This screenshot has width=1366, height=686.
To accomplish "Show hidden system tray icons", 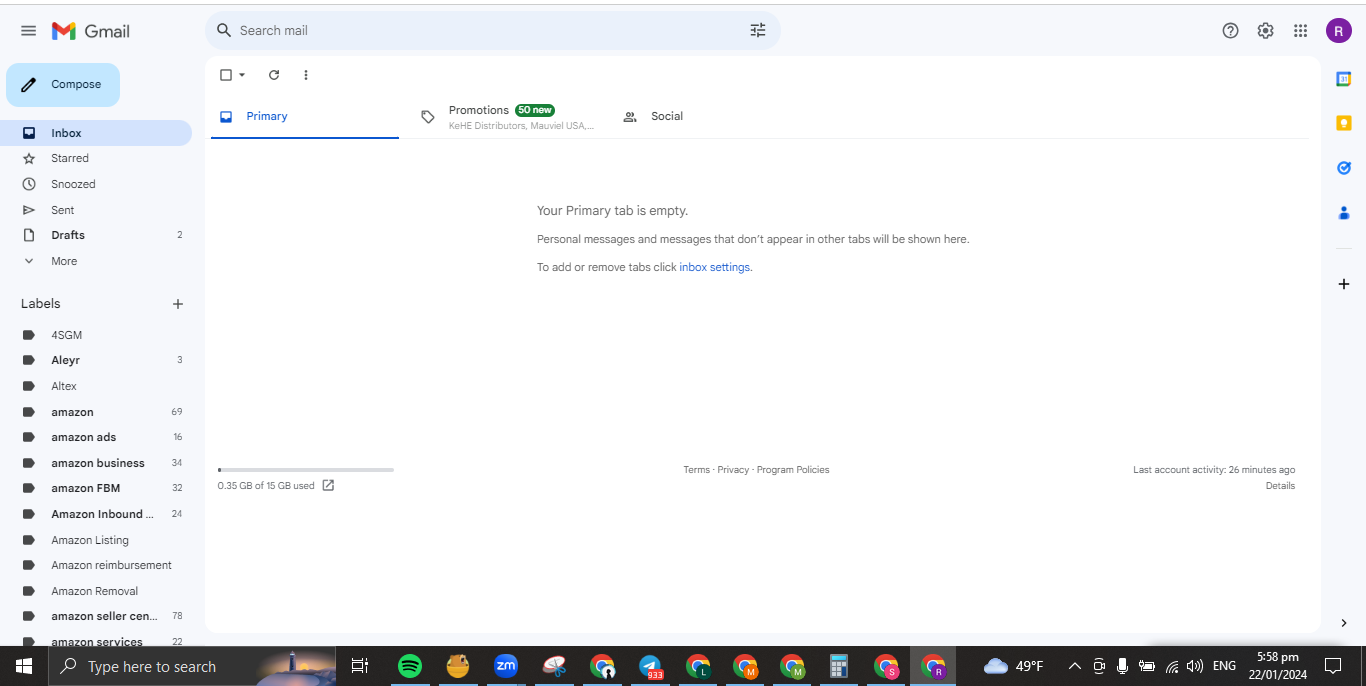I will (1075, 666).
